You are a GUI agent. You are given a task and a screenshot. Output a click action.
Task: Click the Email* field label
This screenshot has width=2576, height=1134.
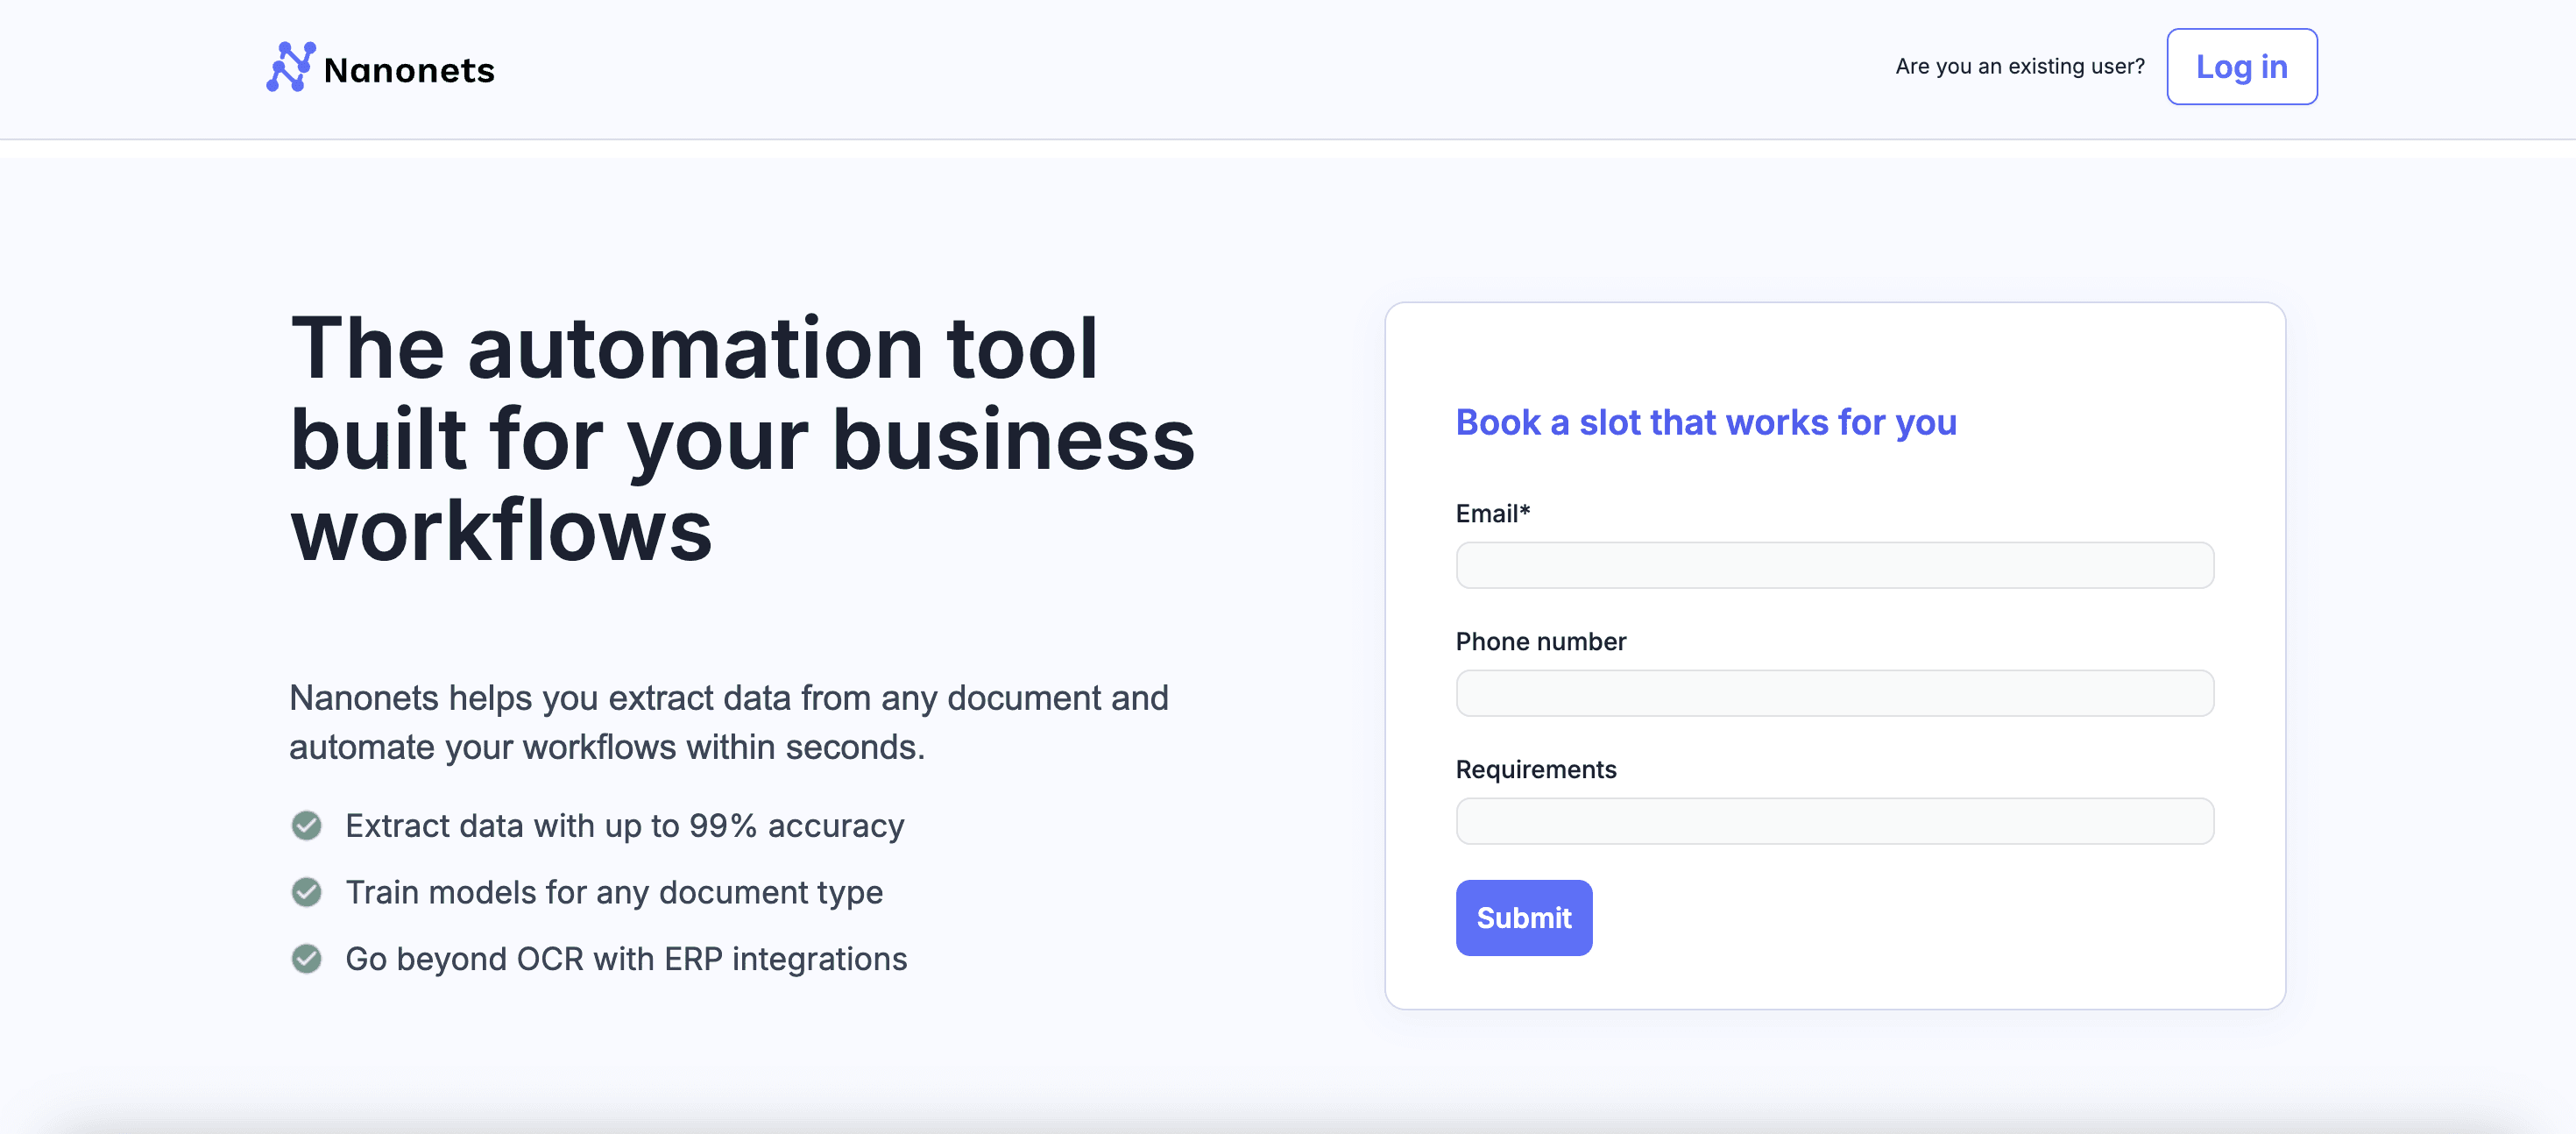(x=1492, y=513)
